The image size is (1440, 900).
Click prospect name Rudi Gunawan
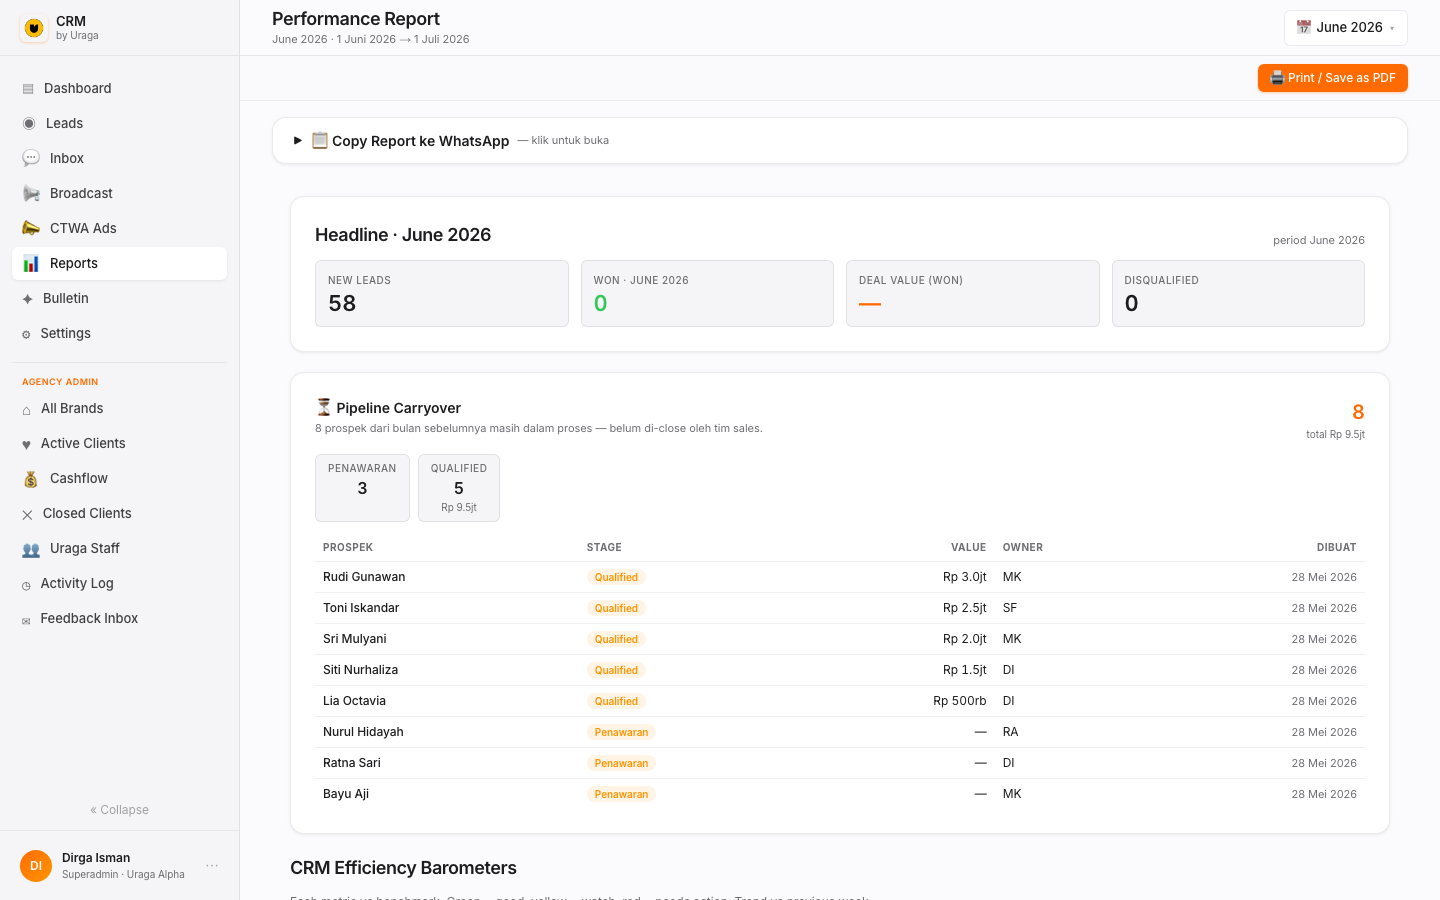[x=364, y=577]
